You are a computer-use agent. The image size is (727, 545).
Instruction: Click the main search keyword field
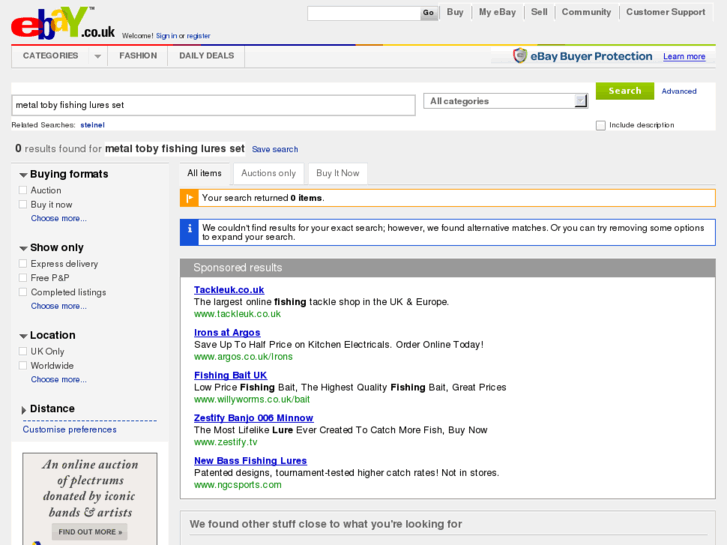click(x=213, y=105)
